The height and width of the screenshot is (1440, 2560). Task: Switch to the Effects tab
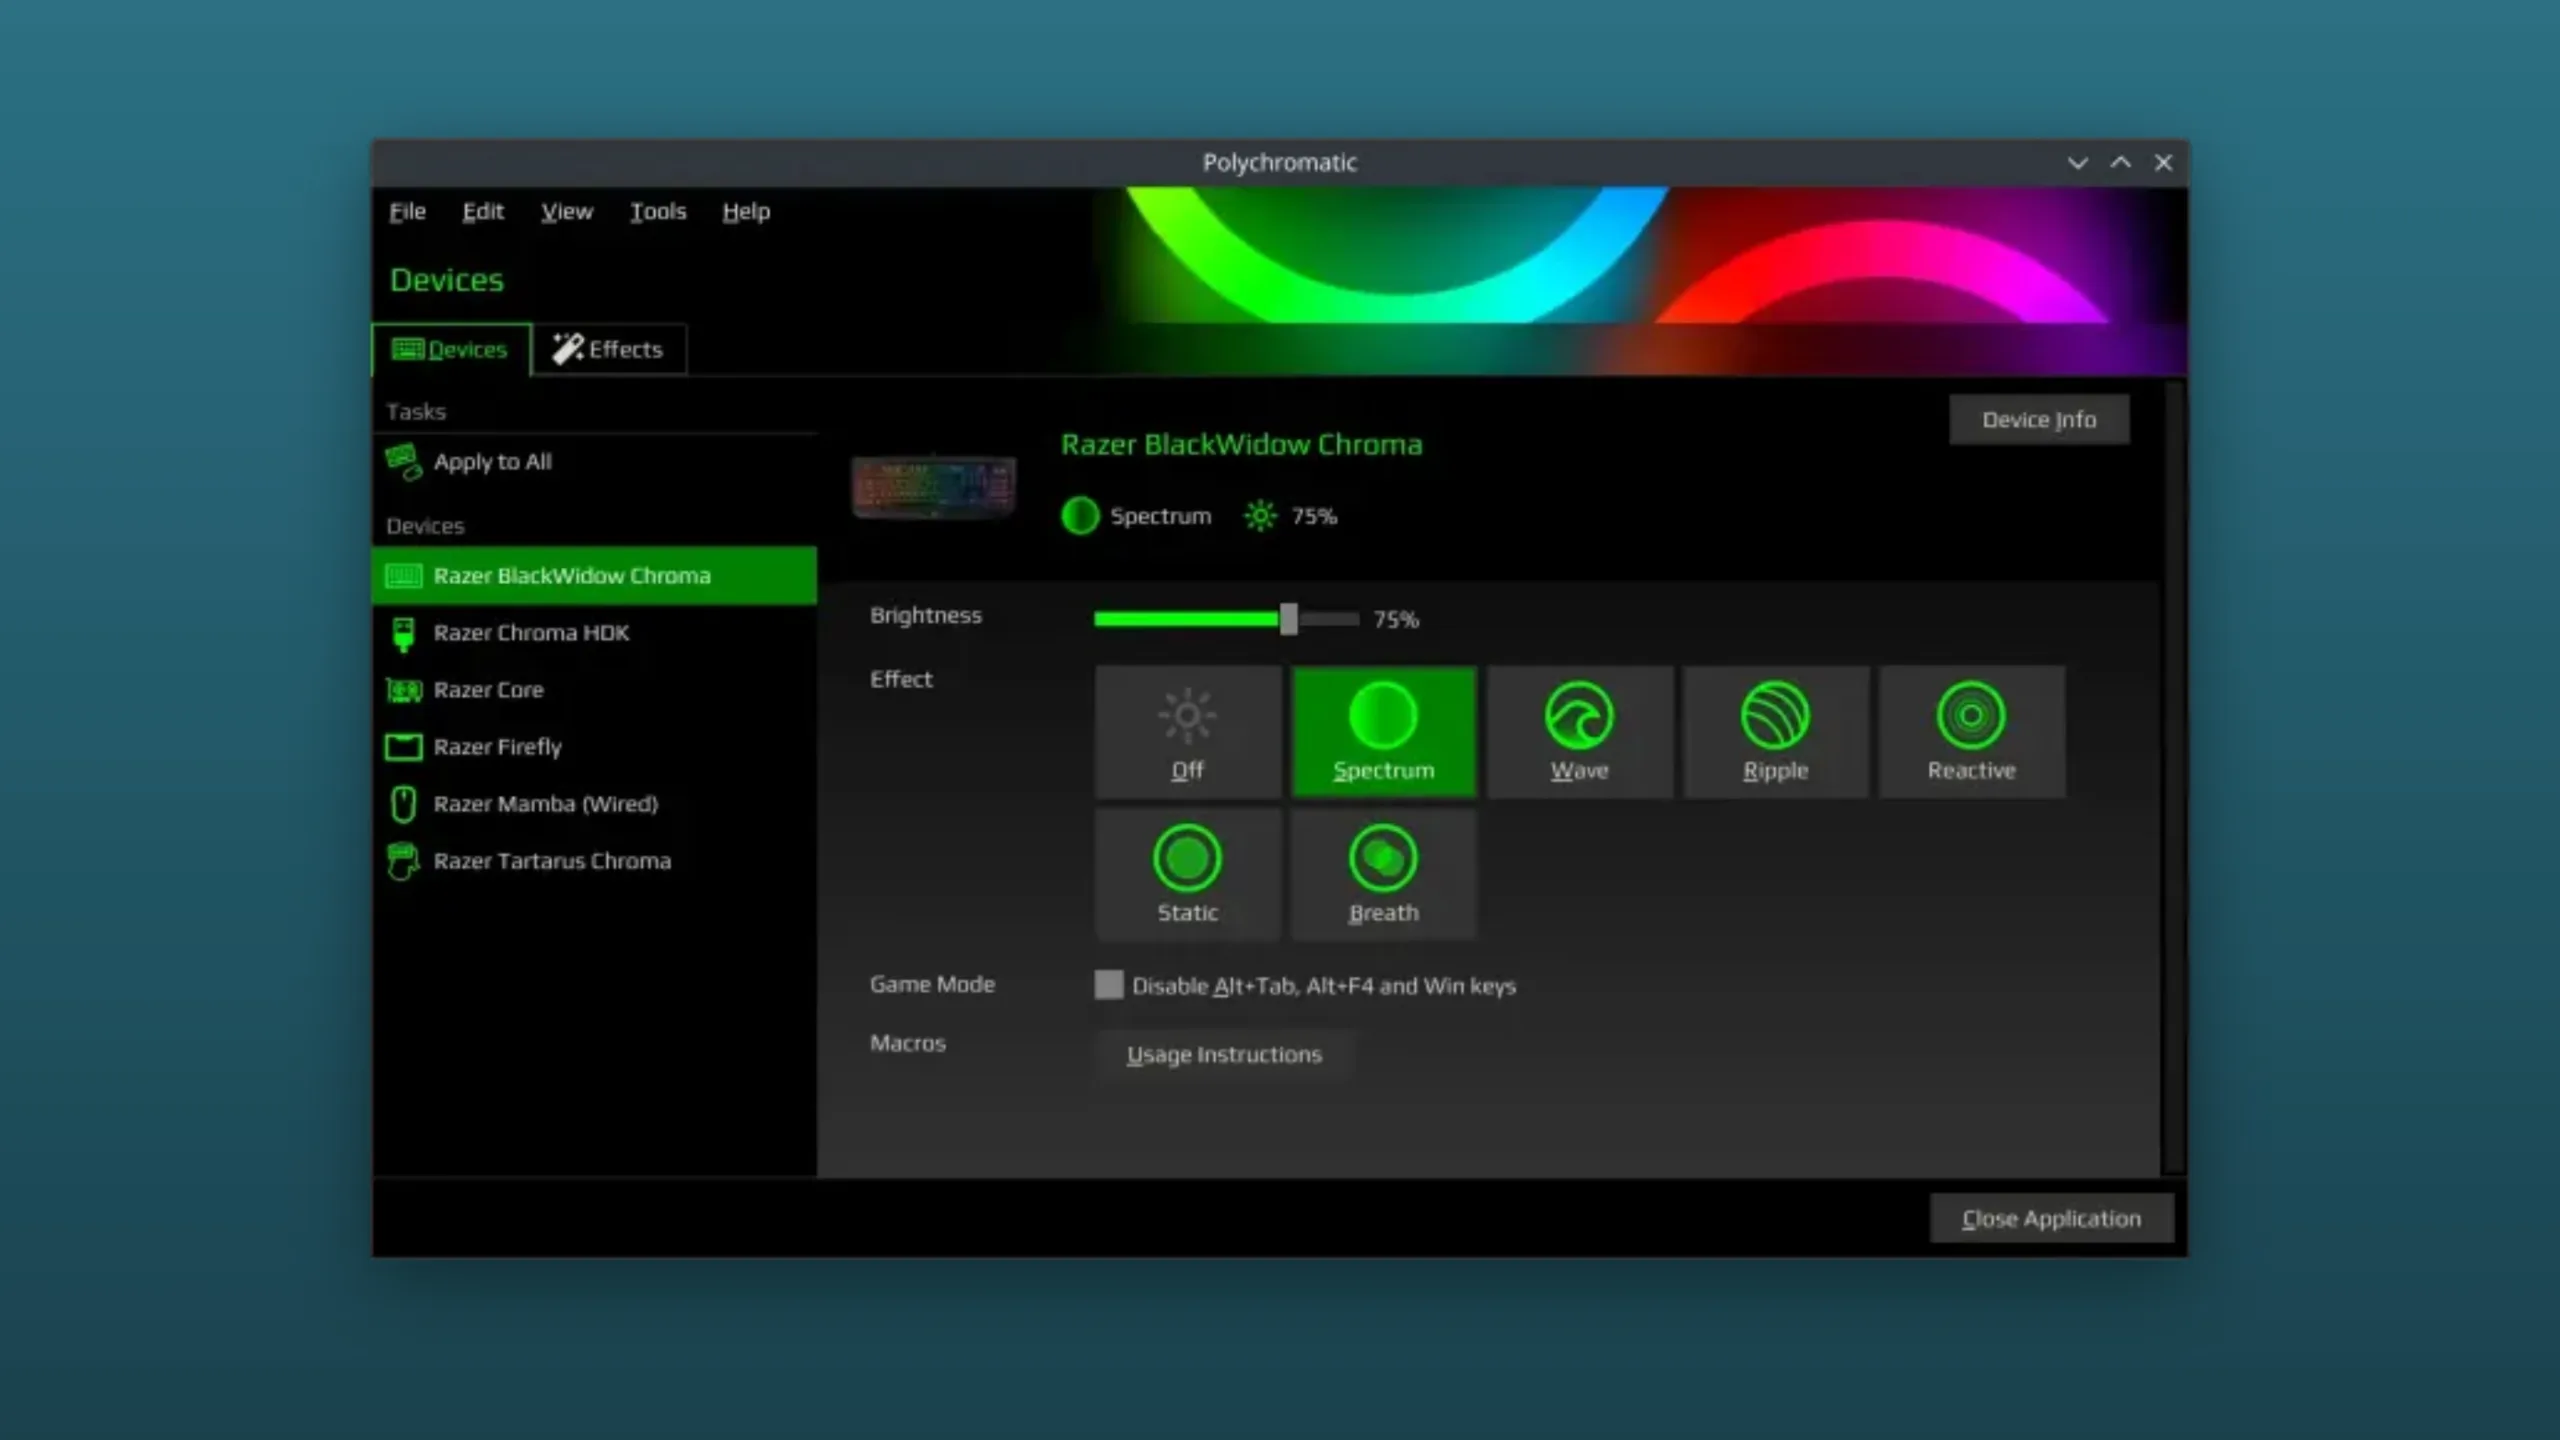[x=609, y=349]
